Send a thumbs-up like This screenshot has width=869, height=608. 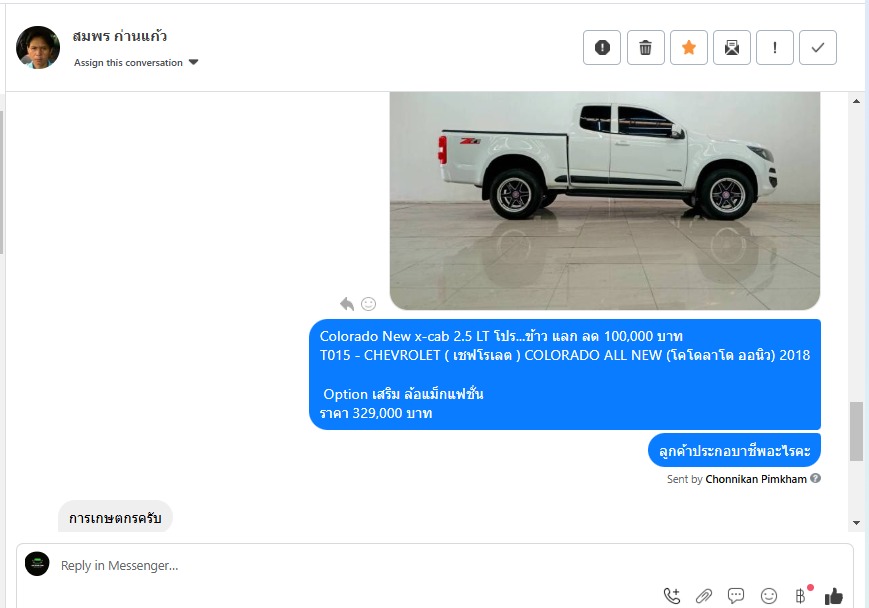click(x=834, y=596)
